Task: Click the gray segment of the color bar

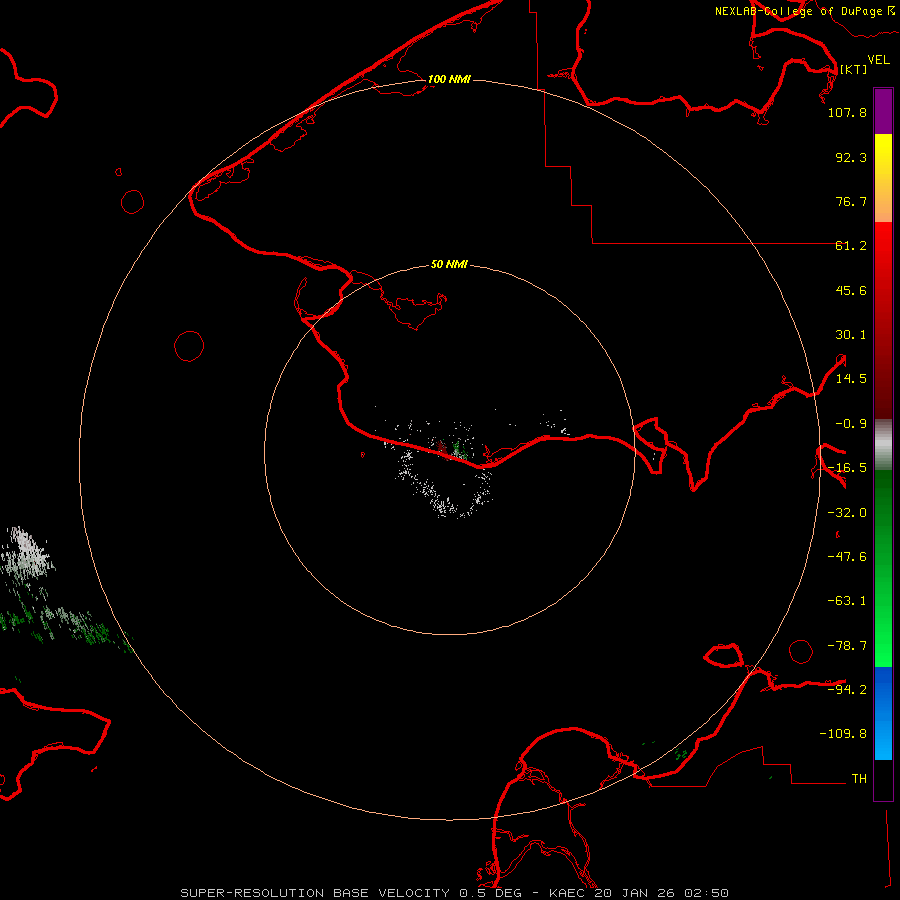Action: tap(883, 445)
